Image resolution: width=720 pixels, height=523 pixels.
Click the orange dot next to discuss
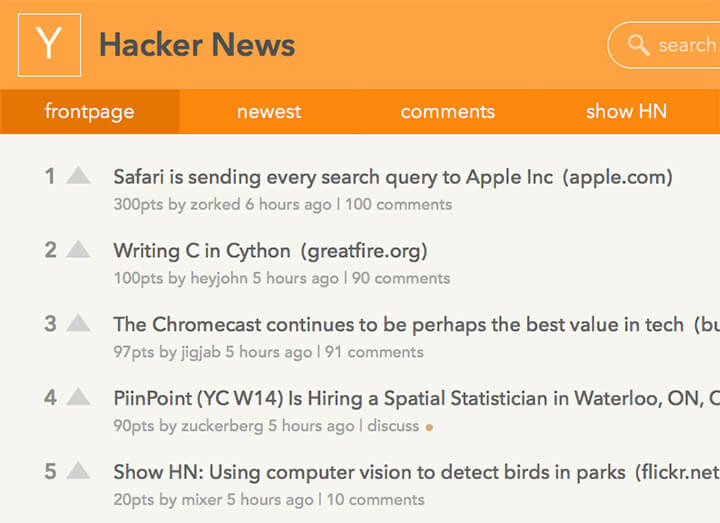pos(429,427)
